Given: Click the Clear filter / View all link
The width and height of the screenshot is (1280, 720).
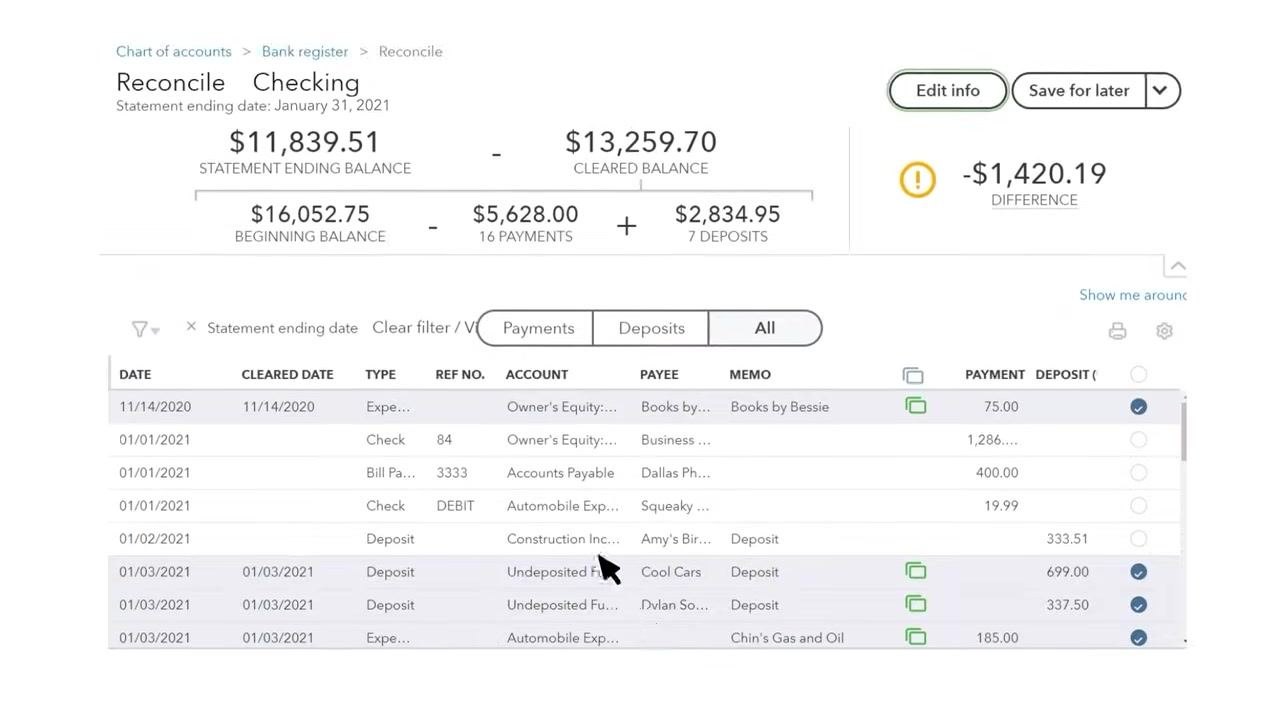Looking at the screenshot, I should pyautogui.click(x=423, y=328).
